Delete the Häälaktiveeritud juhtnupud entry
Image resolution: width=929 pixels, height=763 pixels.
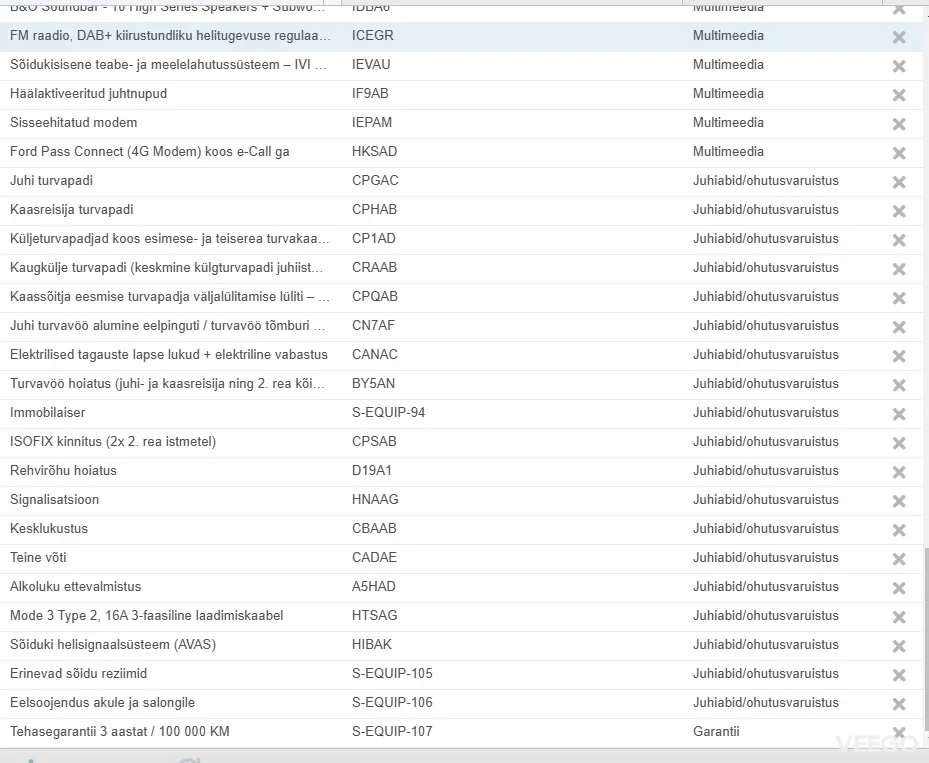pos(898,95)
